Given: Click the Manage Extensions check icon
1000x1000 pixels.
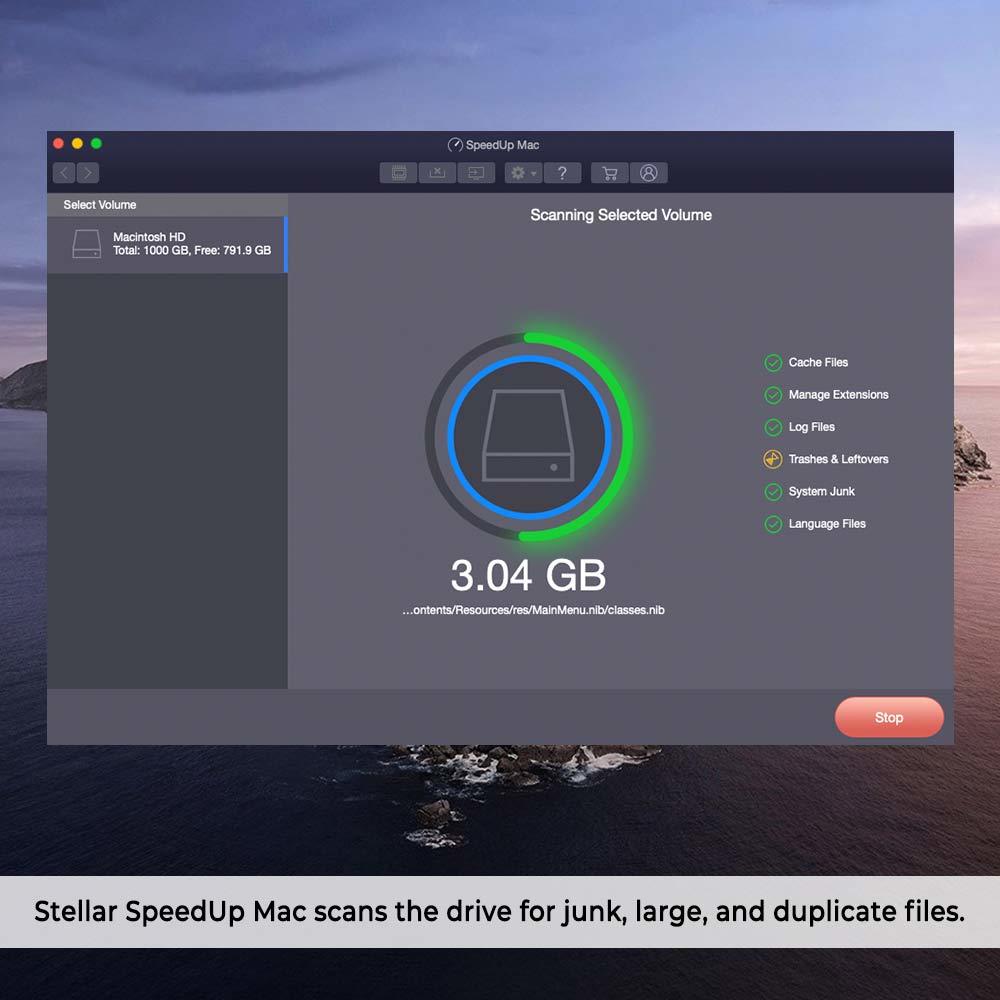Looking at the screenshot, I should 773,395.
